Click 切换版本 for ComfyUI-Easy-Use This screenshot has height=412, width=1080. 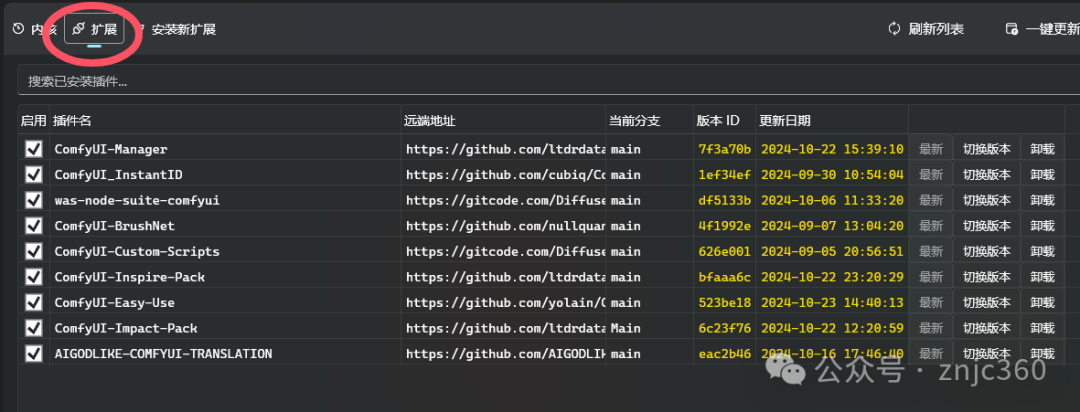click(x=986, y=302)
